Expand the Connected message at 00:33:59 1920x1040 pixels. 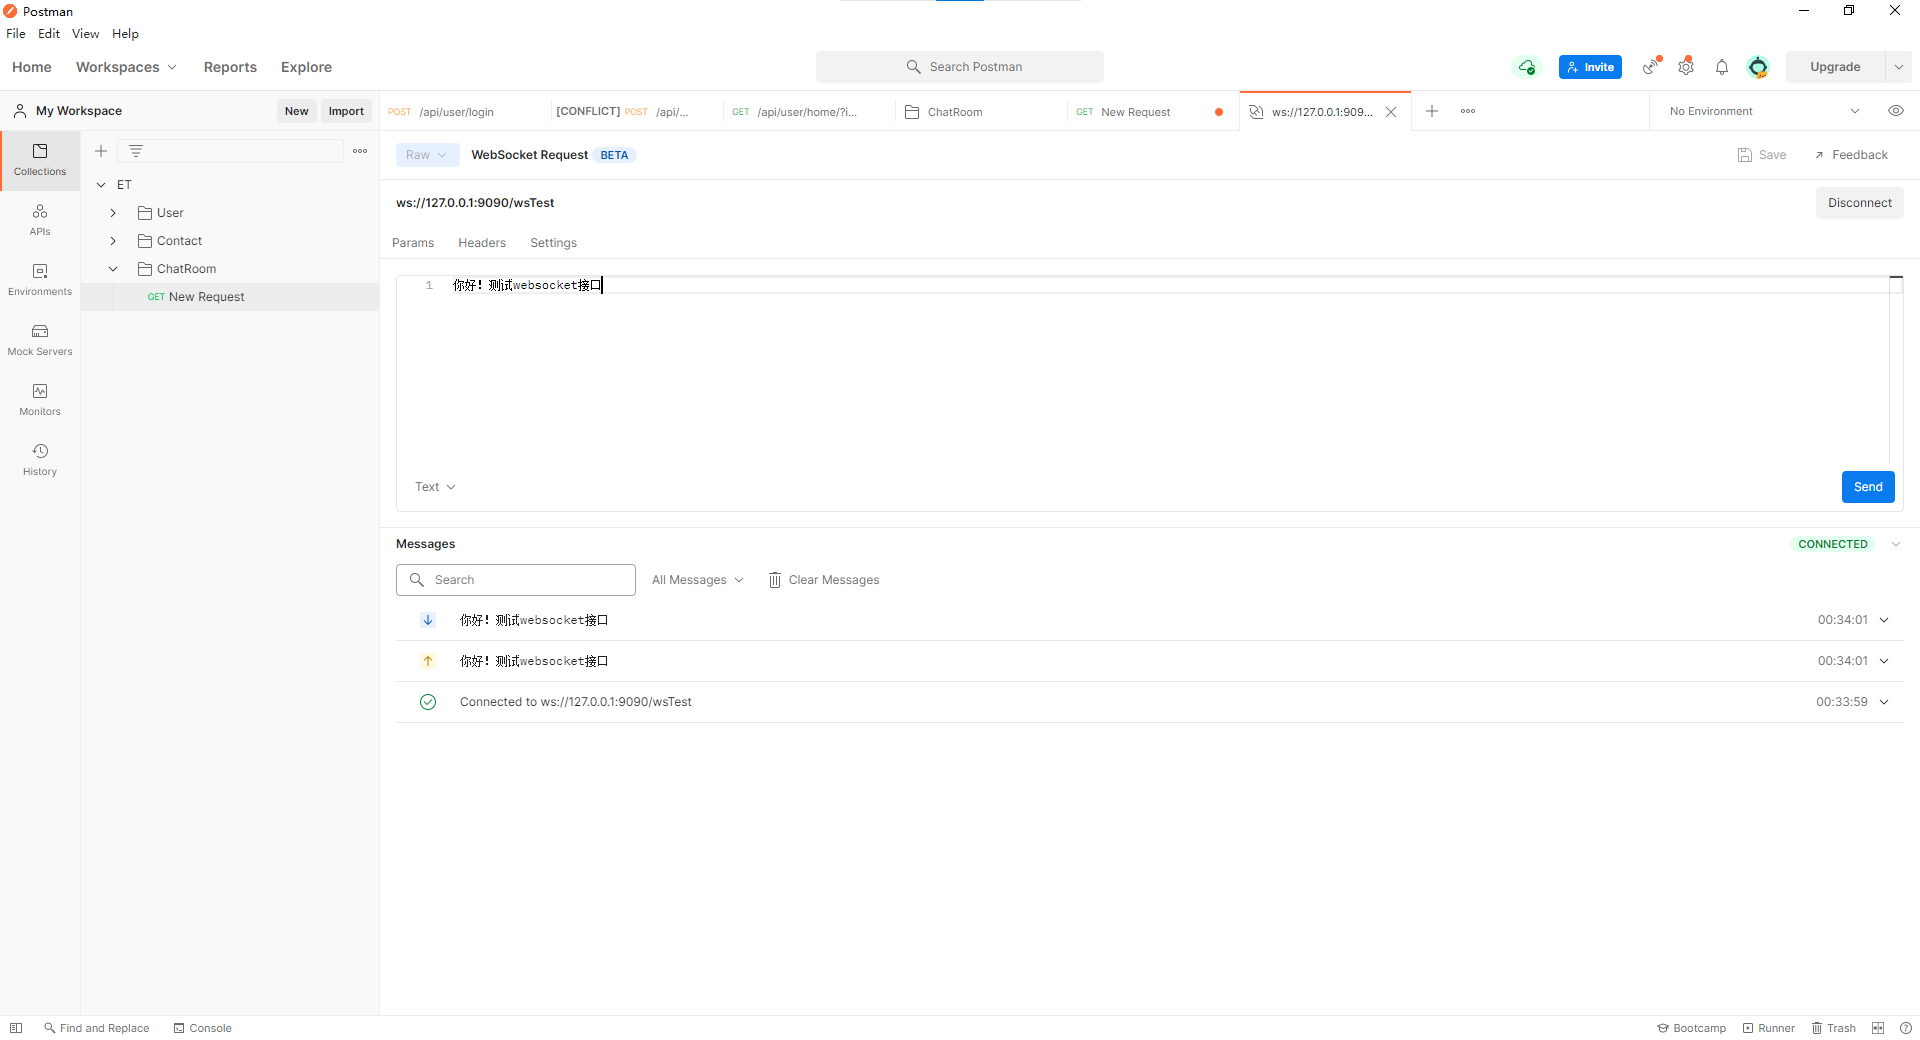tap(1884, 702)
